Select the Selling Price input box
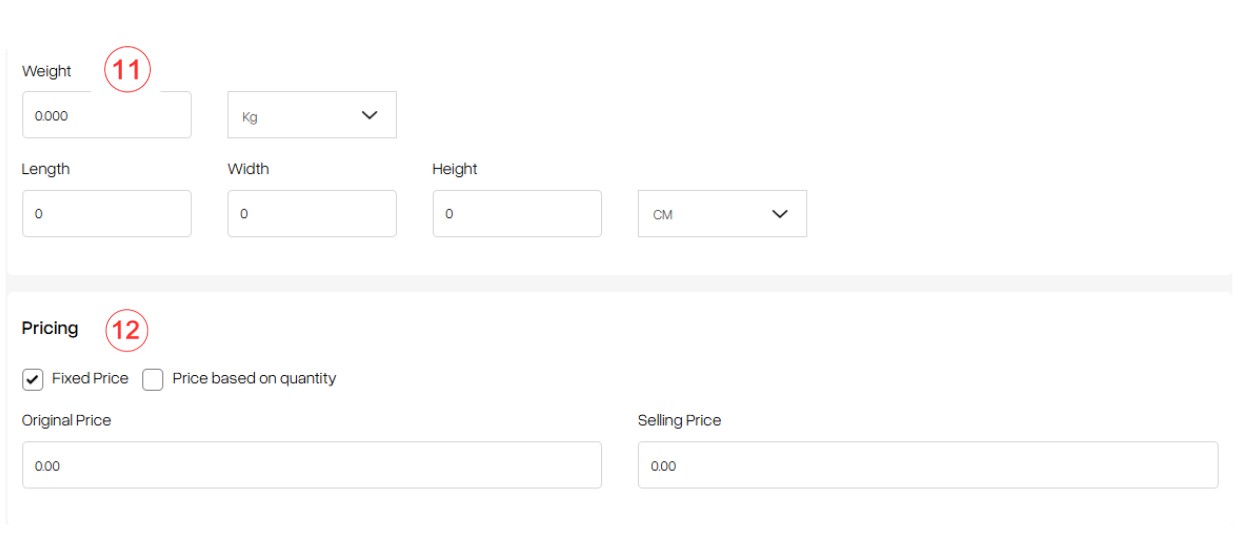Screen dimensions: 1240x551 [928, 465]
